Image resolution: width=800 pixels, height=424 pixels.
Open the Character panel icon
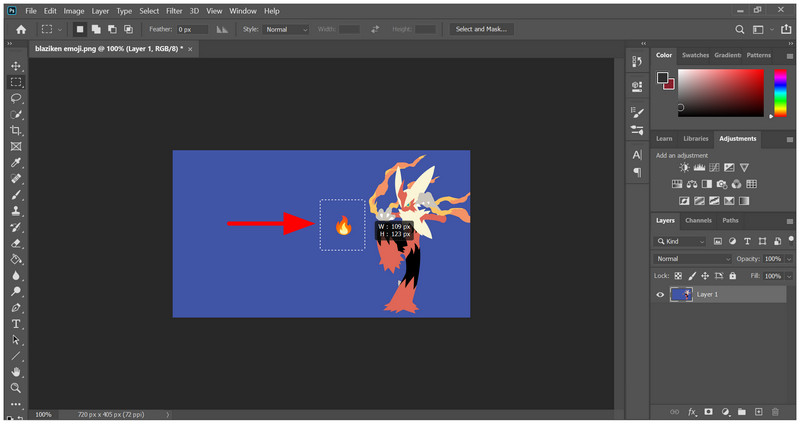click(x=637, y=155)
